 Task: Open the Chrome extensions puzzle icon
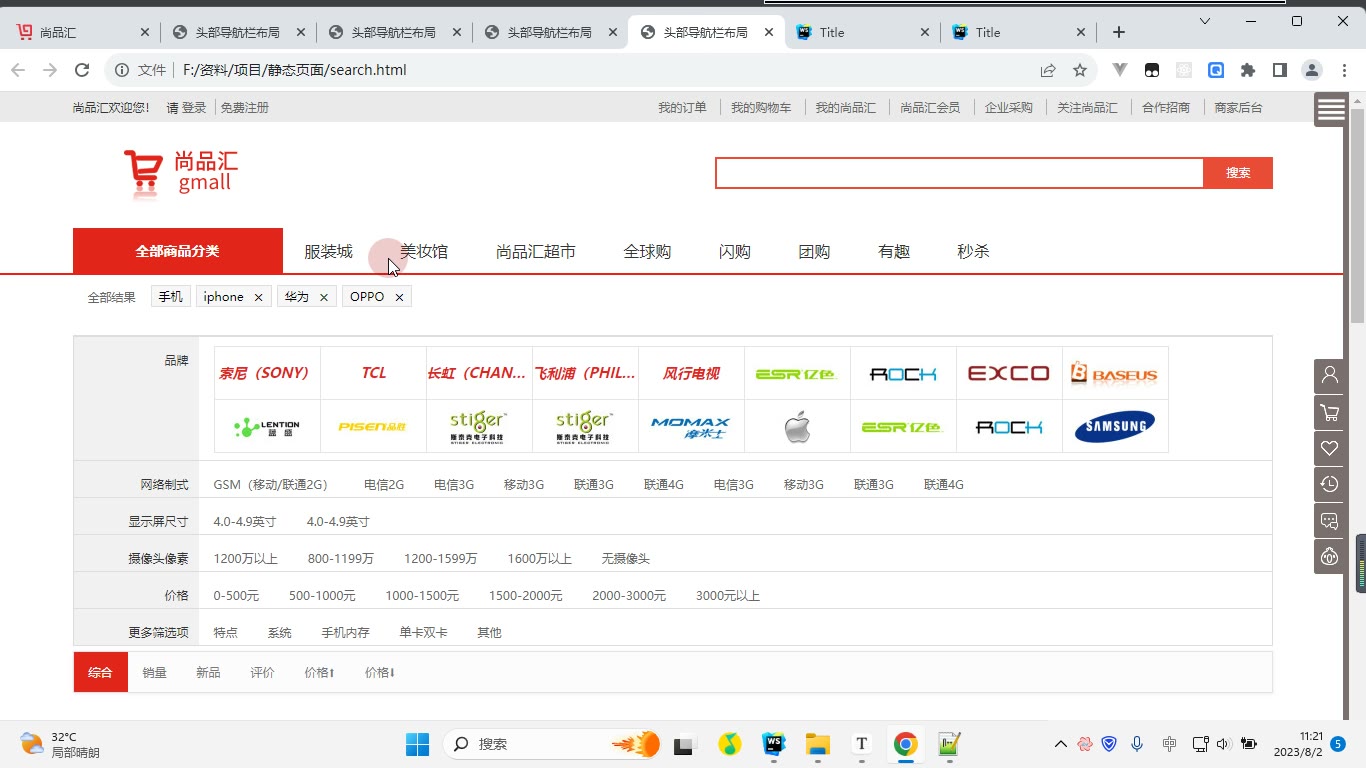tap(1248, 70)
